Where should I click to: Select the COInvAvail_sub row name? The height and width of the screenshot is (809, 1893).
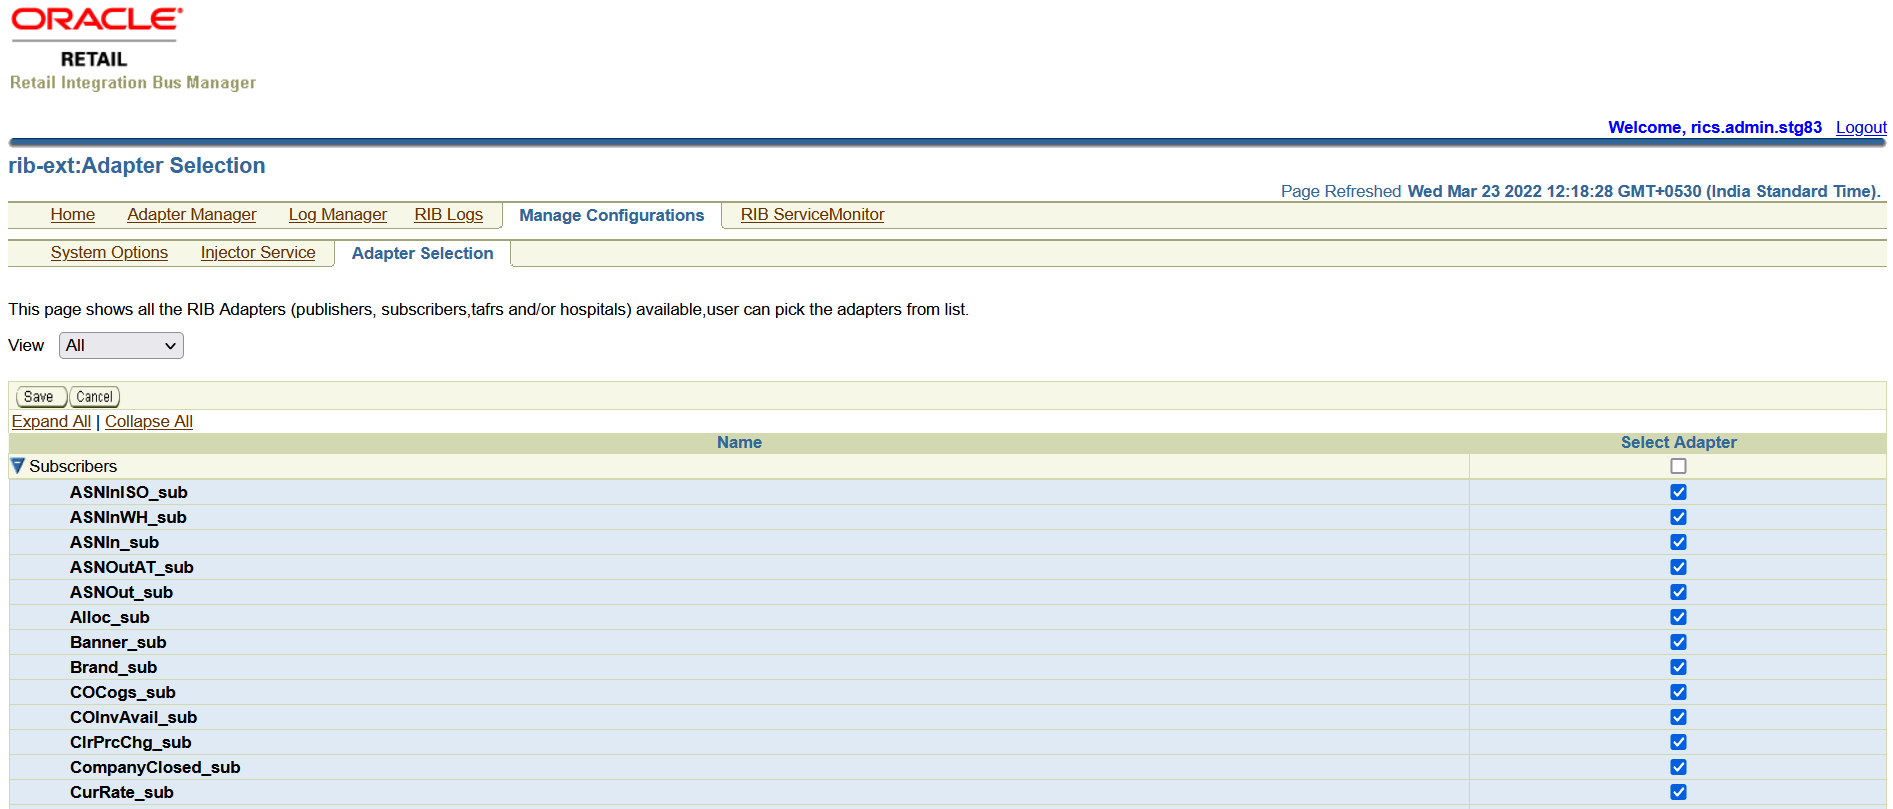[x=133, y=717]
